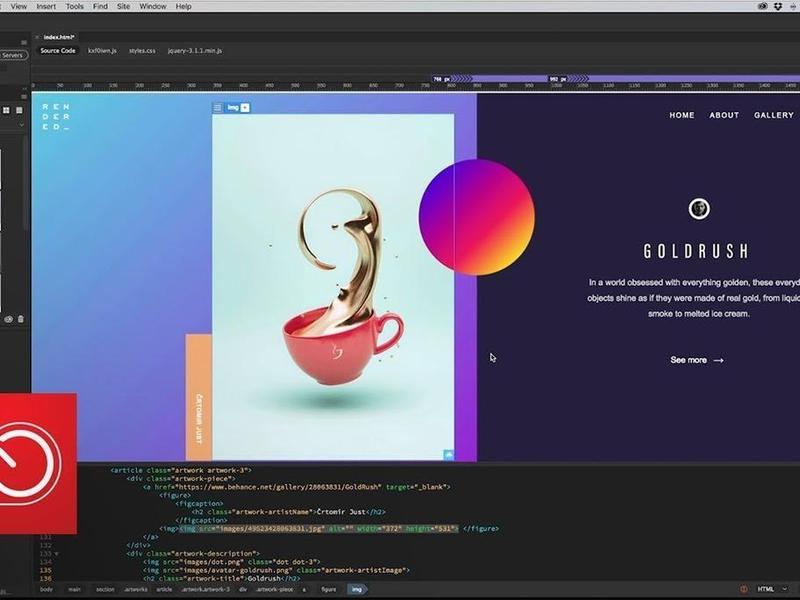The width and height of the screenshot is (800, 600).
Task: Open the Insert menu
Action: click(46, 7)
